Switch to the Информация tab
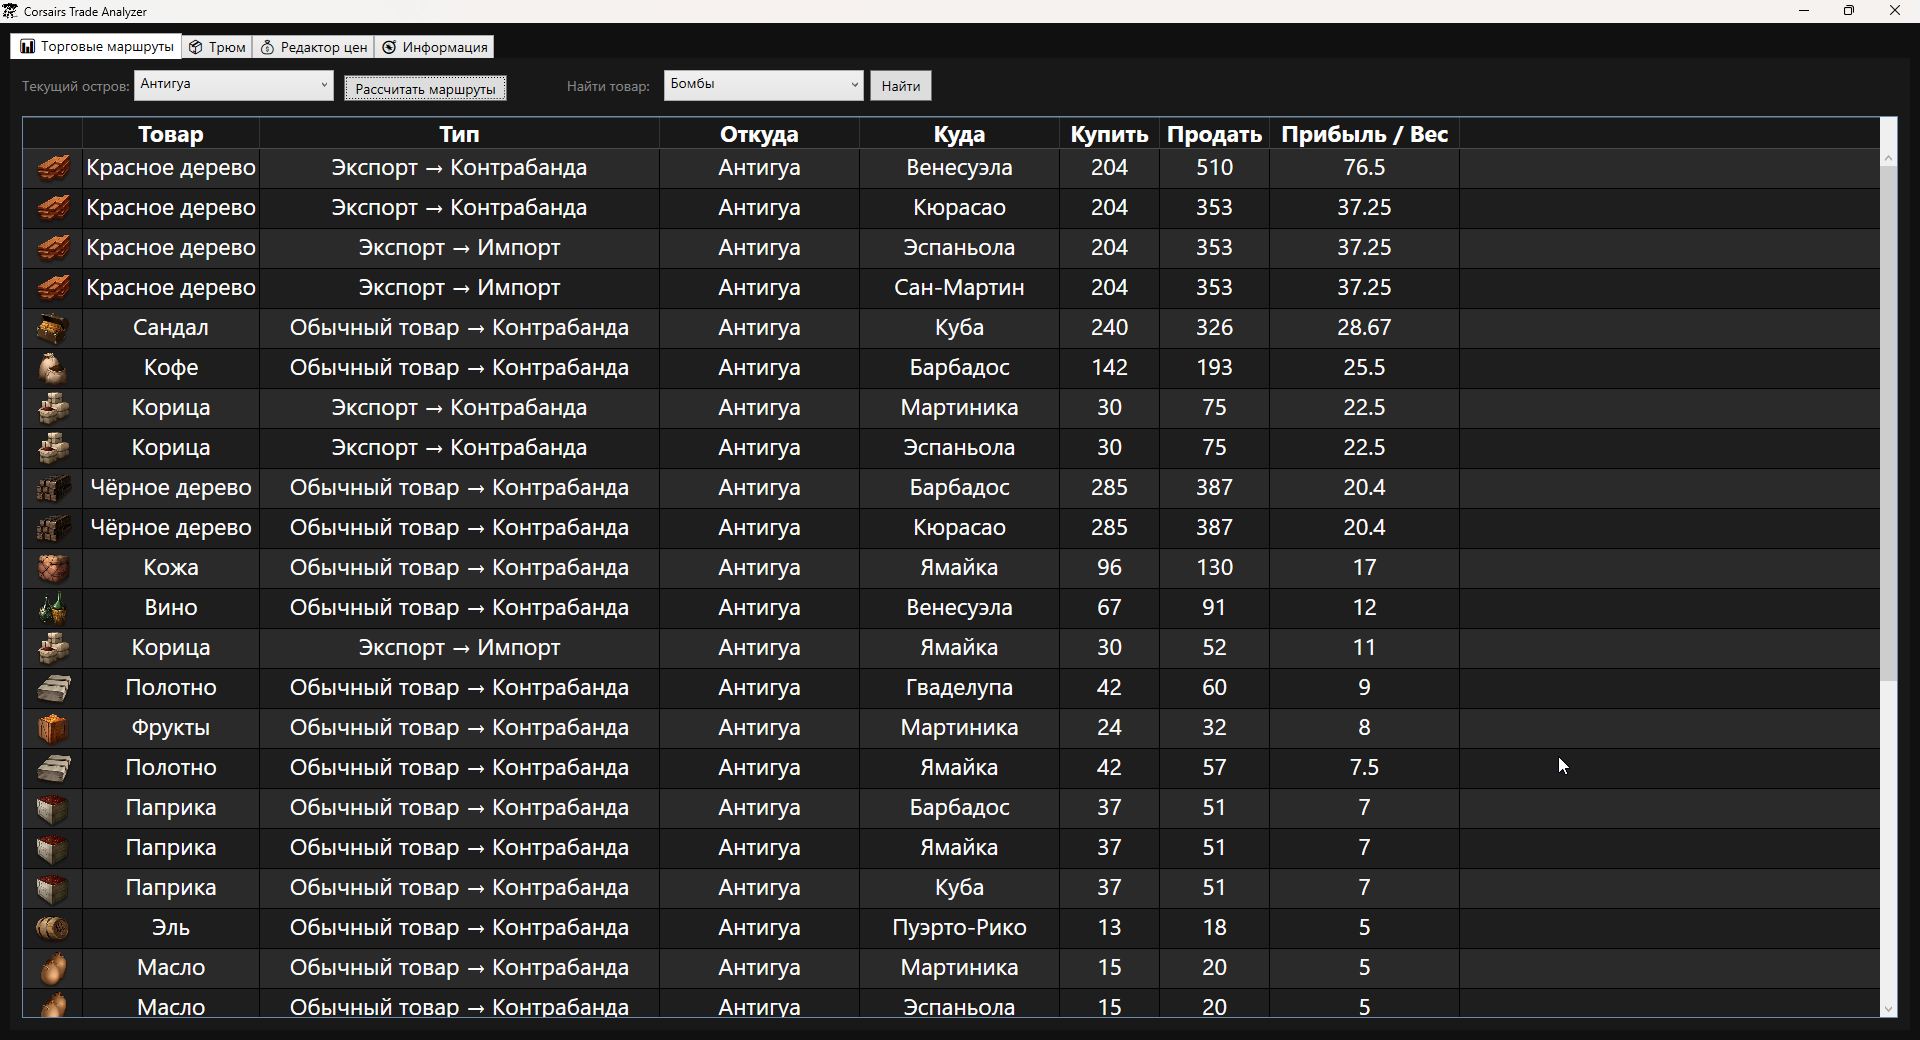The image size is (1920, 1040). pos(435,47)
